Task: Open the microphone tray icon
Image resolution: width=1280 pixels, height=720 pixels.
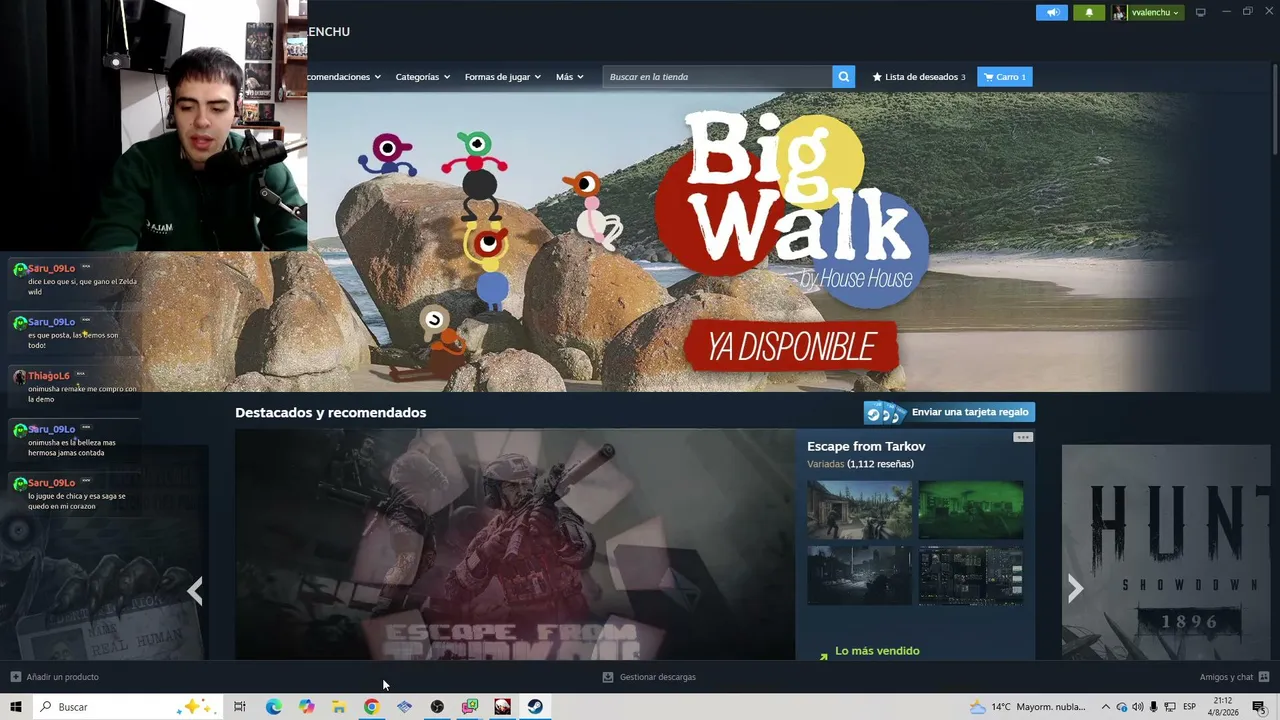Action: click(x=1153, y=707)
